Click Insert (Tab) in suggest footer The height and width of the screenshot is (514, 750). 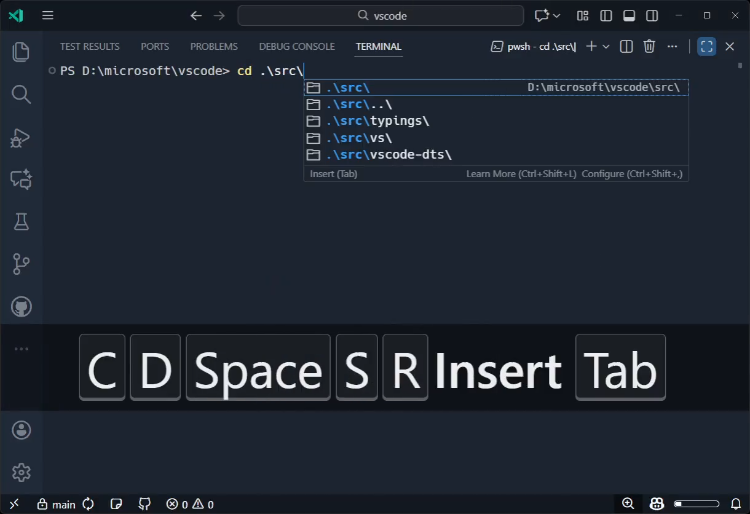pyautogui.click(x=333, y=174)
